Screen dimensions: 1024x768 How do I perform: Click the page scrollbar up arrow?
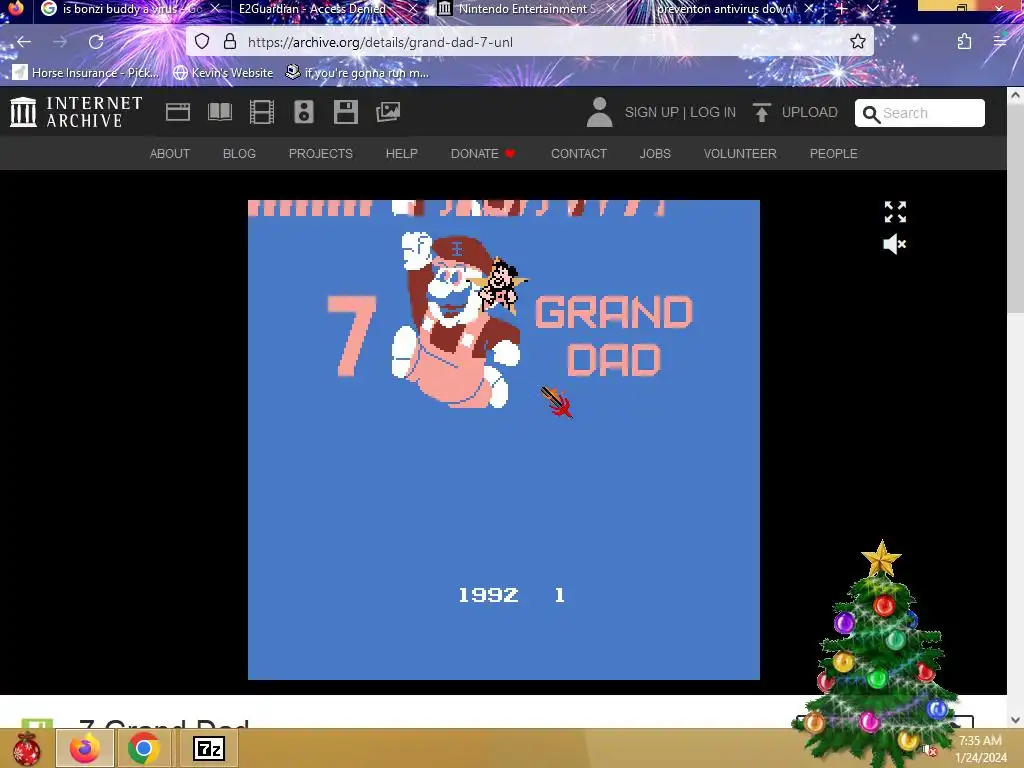1015,95
